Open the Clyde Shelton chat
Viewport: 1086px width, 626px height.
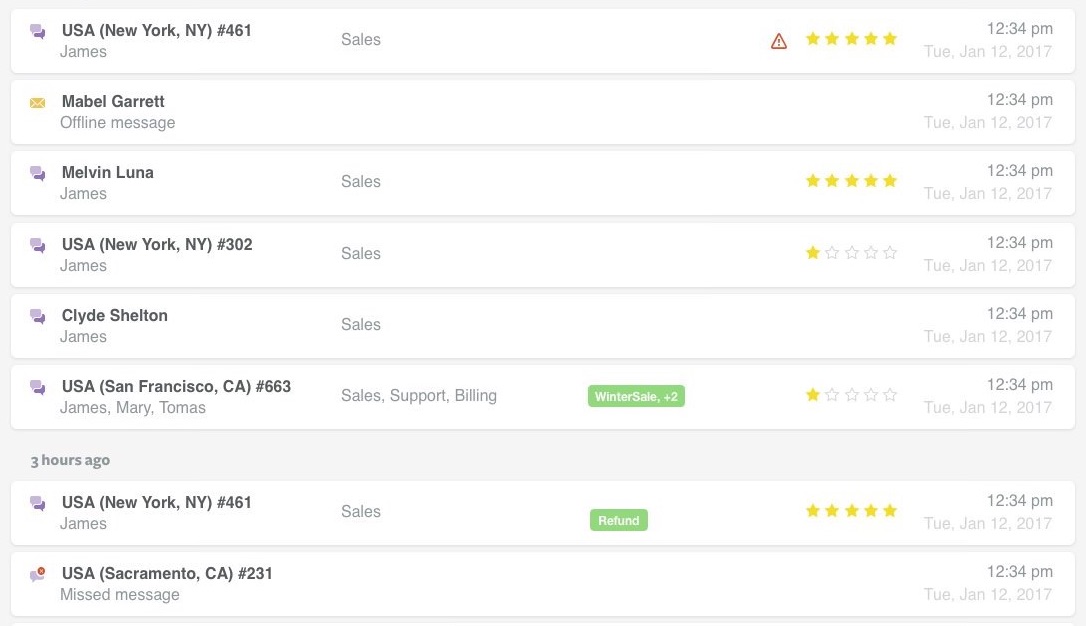[x=115, y=316]
